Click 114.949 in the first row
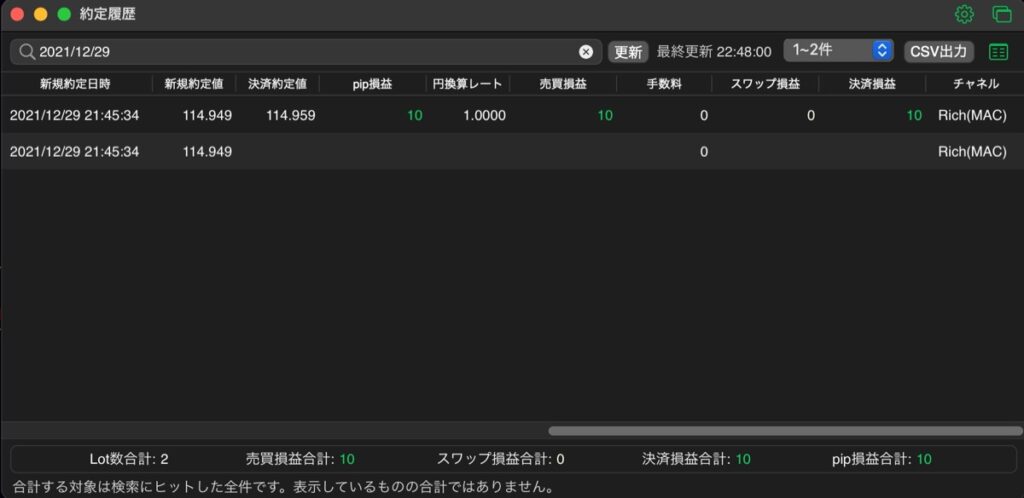This screenshot has width=1024, height=498. click(207, 116)
